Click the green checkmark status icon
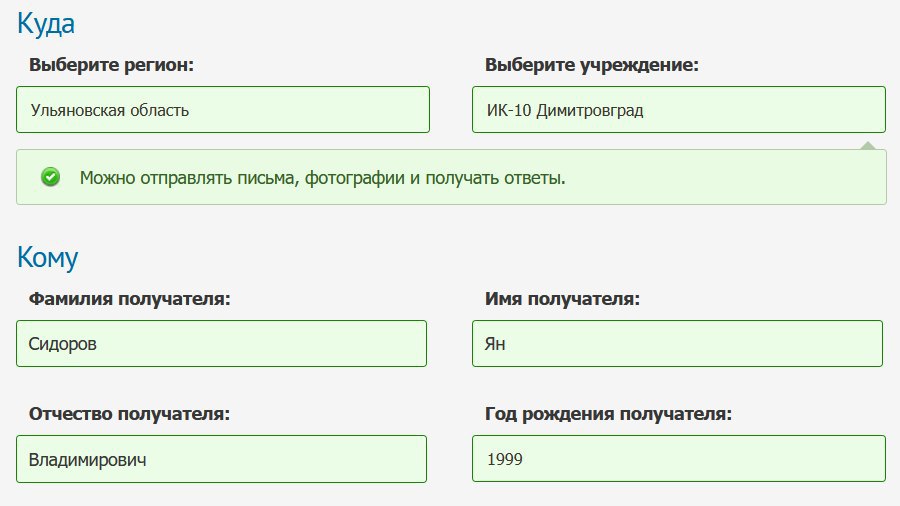 coord(51,177)
